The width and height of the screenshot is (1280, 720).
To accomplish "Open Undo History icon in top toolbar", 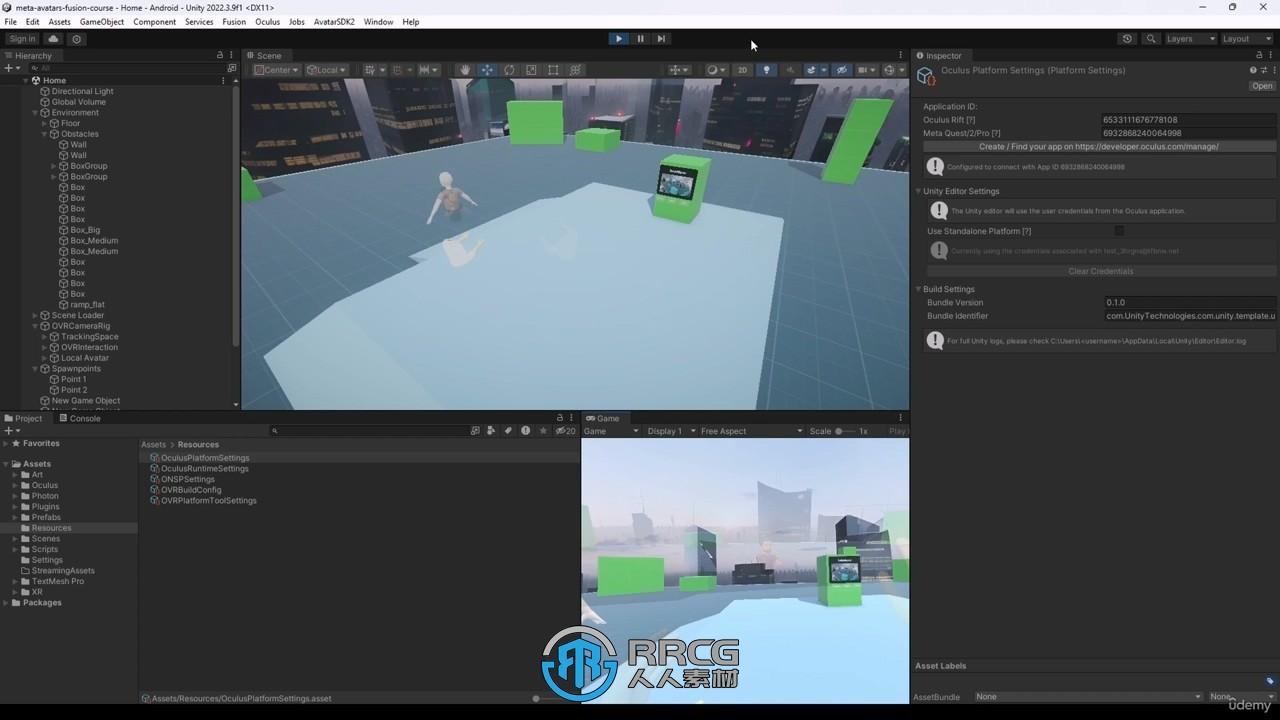I will click(x=1127, y=39).
